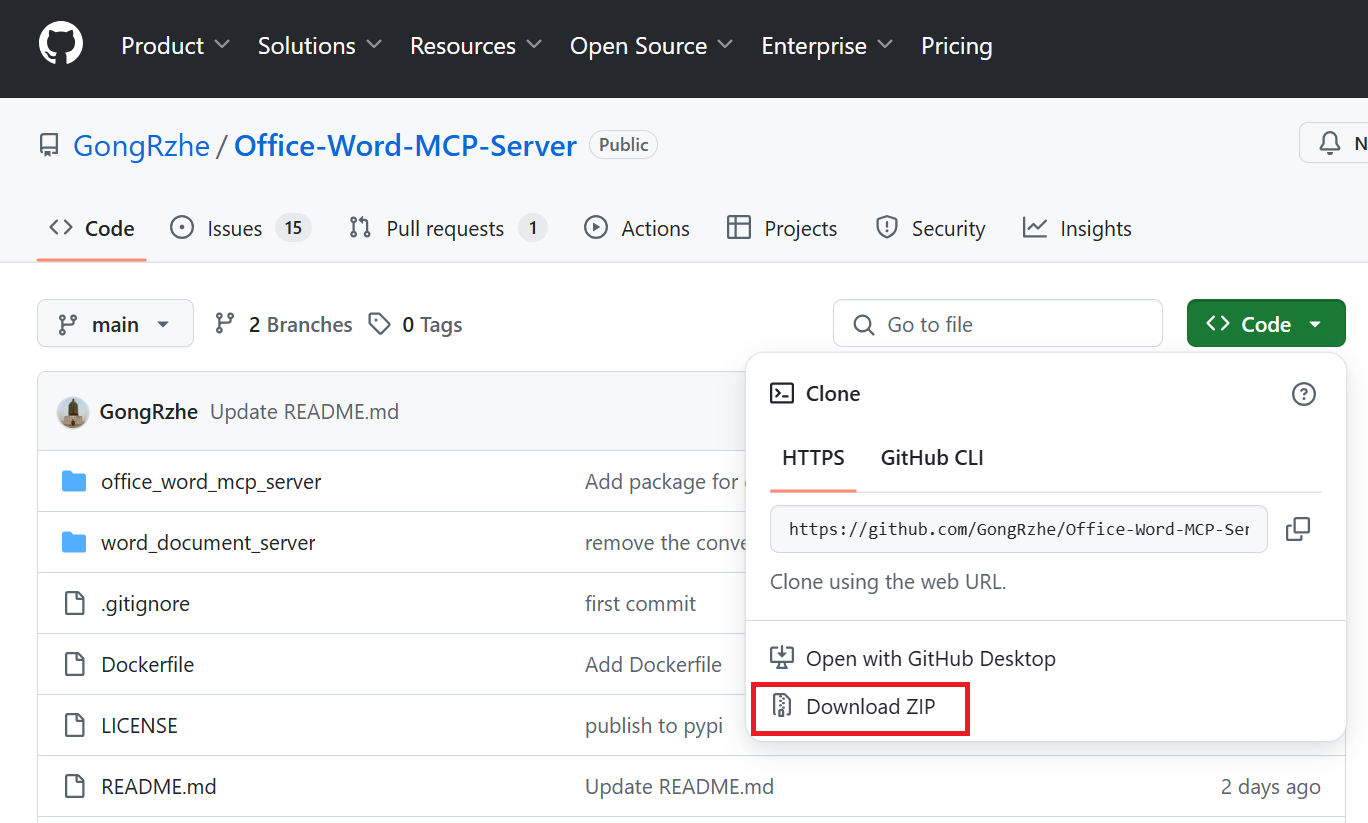Click the Office-Word-MCP-Server repository name link
The width and height of the screenshot is (1368, 823).
405,146
